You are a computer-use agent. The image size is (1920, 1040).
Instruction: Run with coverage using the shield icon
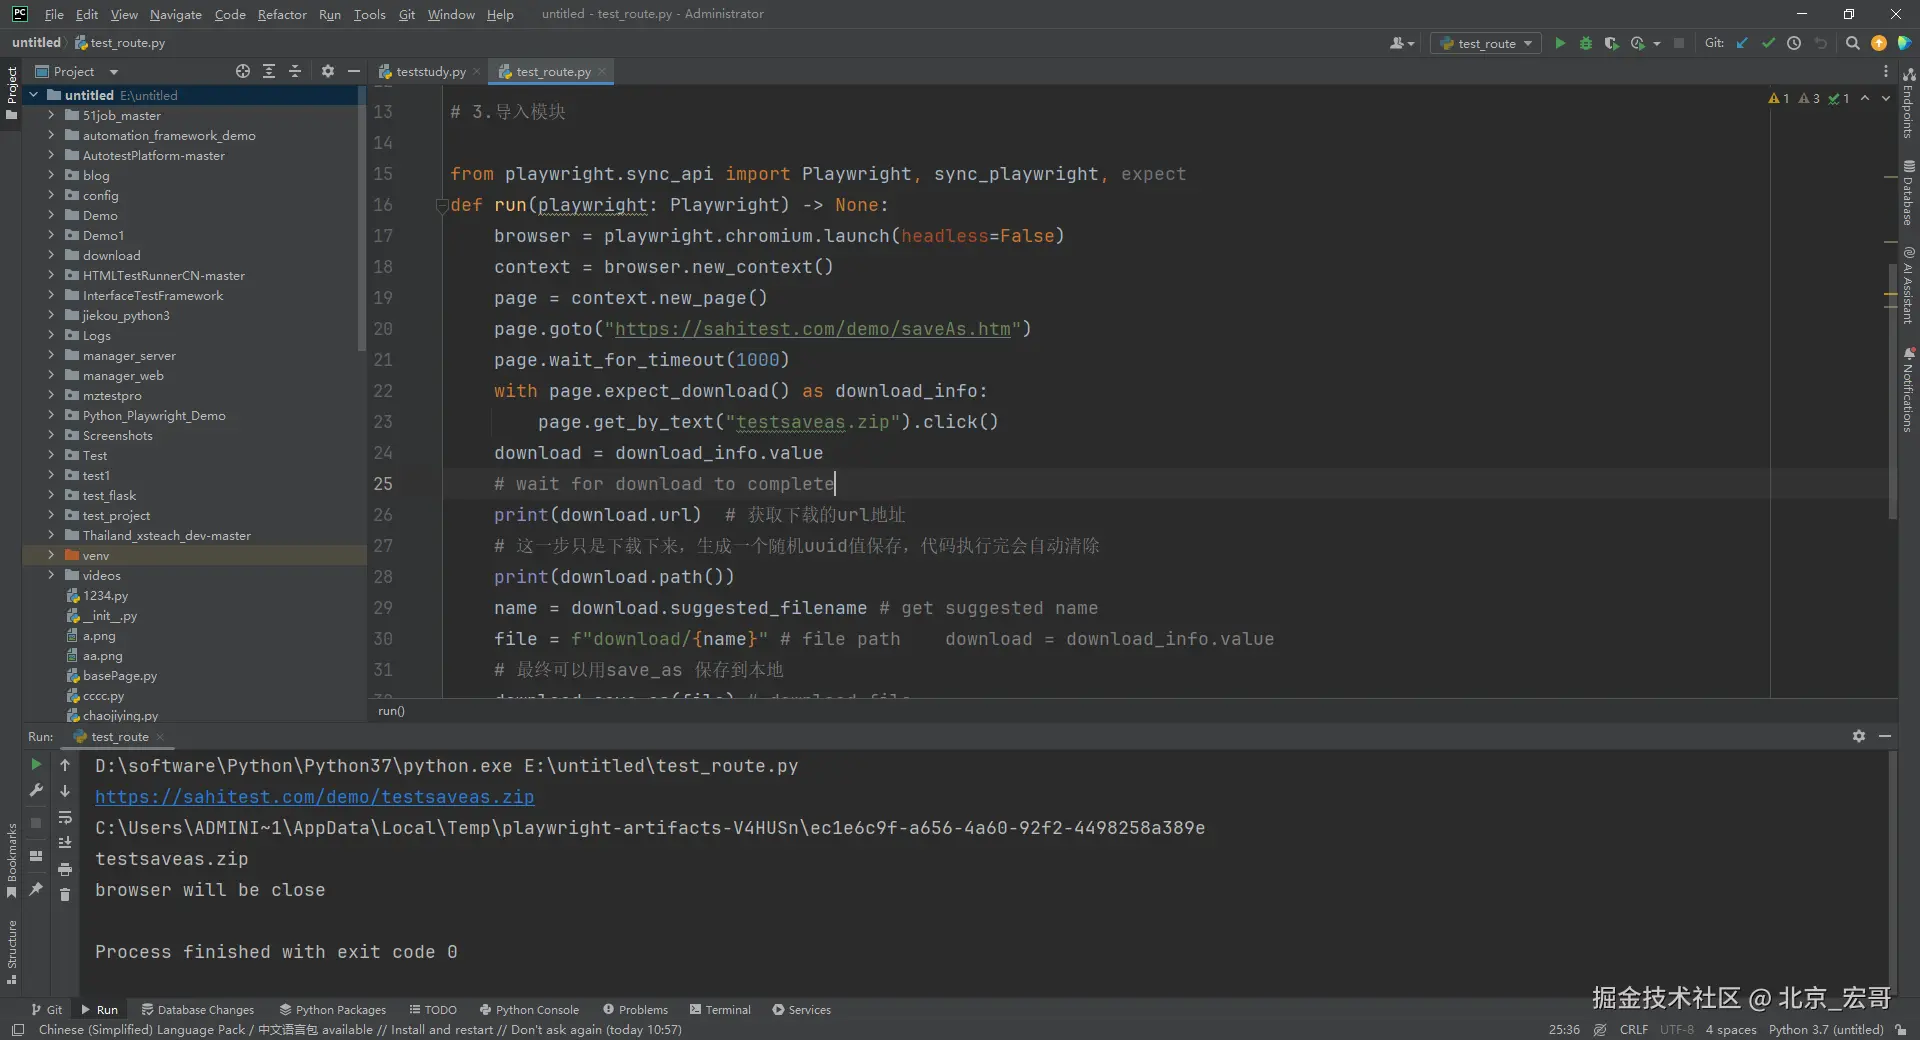coord(1611,43)
